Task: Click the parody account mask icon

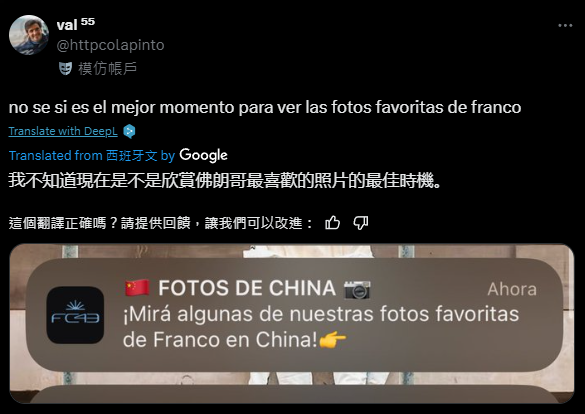Action: tap(65, 69)
